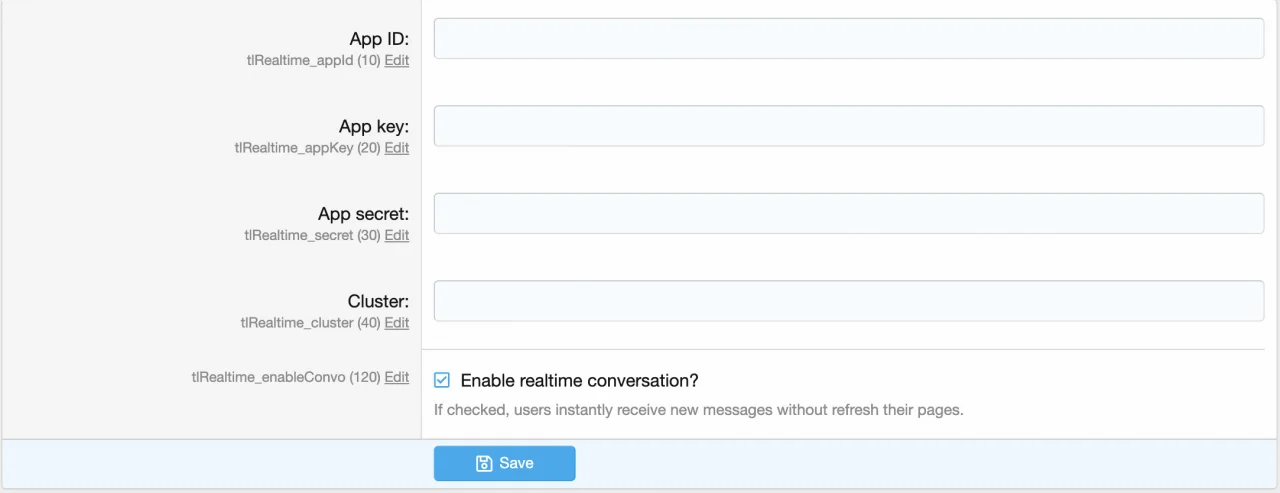1280x493 pixels.
Task: Click Edit beside tlRealtime_enableConvo
Action: (x=397, y=377)
